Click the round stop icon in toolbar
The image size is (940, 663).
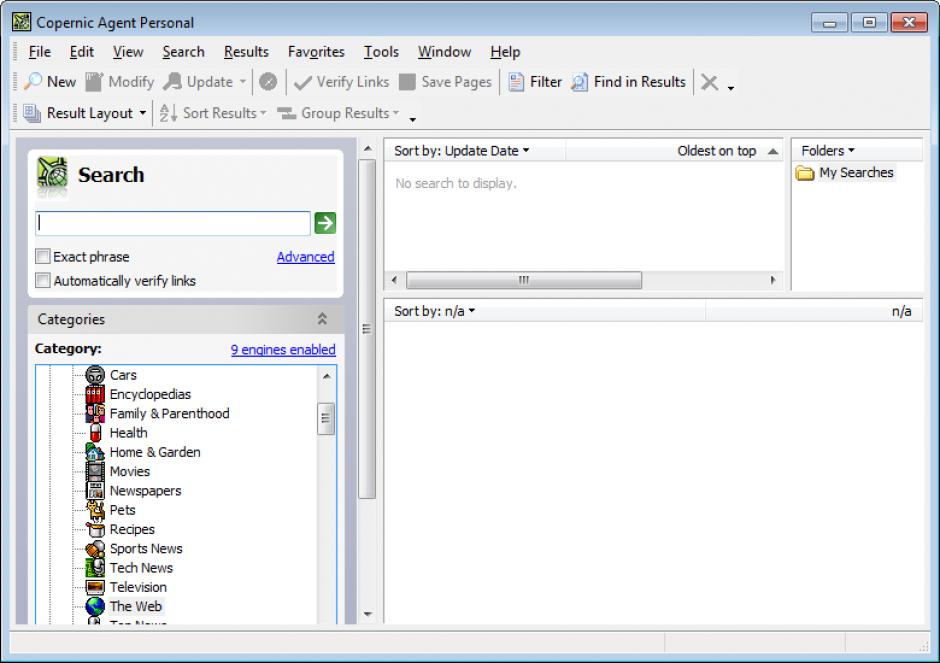tap(268, 82)
